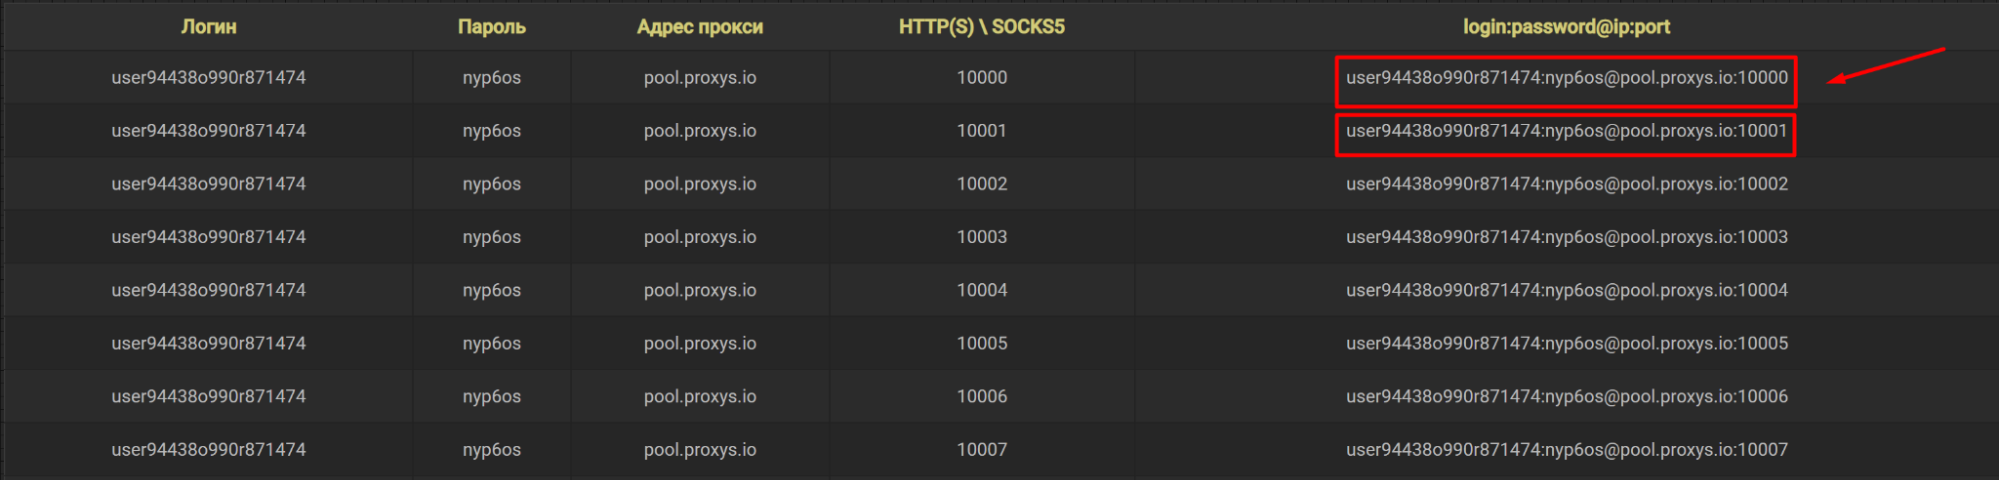Click port 10003 in the HTTP(S) column
Viewport: 1999px width, 481px height.
pyautogui.click(x=981, y=237)
